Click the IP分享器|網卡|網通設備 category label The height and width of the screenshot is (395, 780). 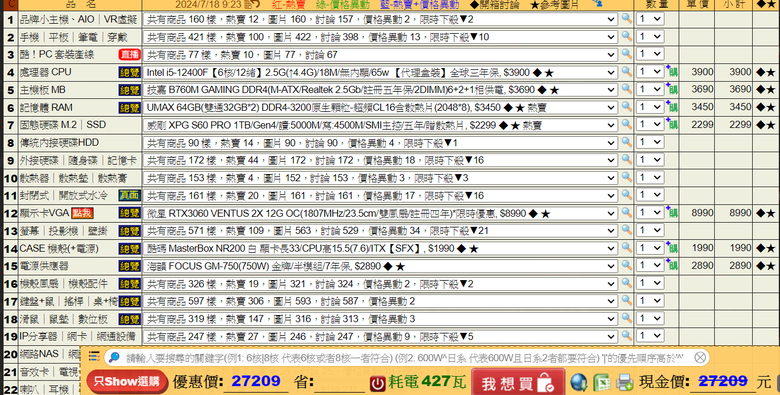77,336
